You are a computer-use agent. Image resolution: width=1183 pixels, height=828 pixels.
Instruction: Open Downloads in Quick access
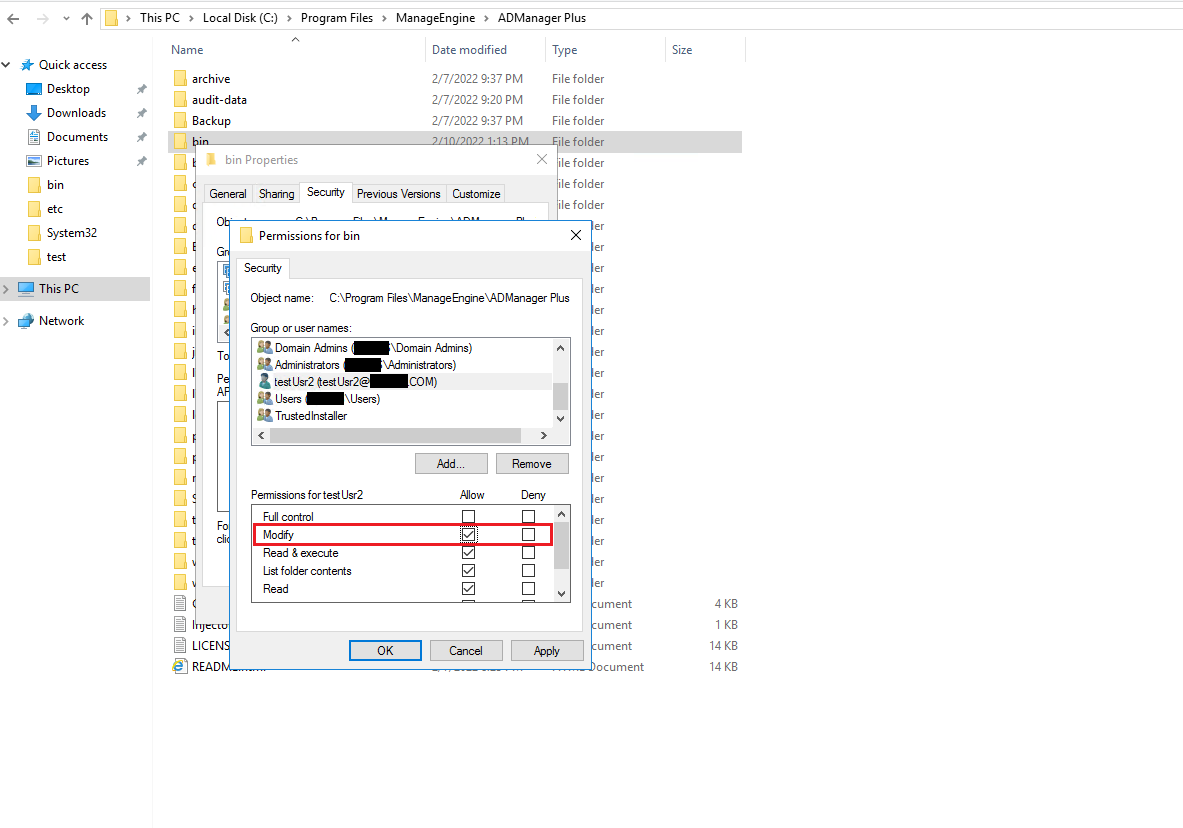coord(76,113)
